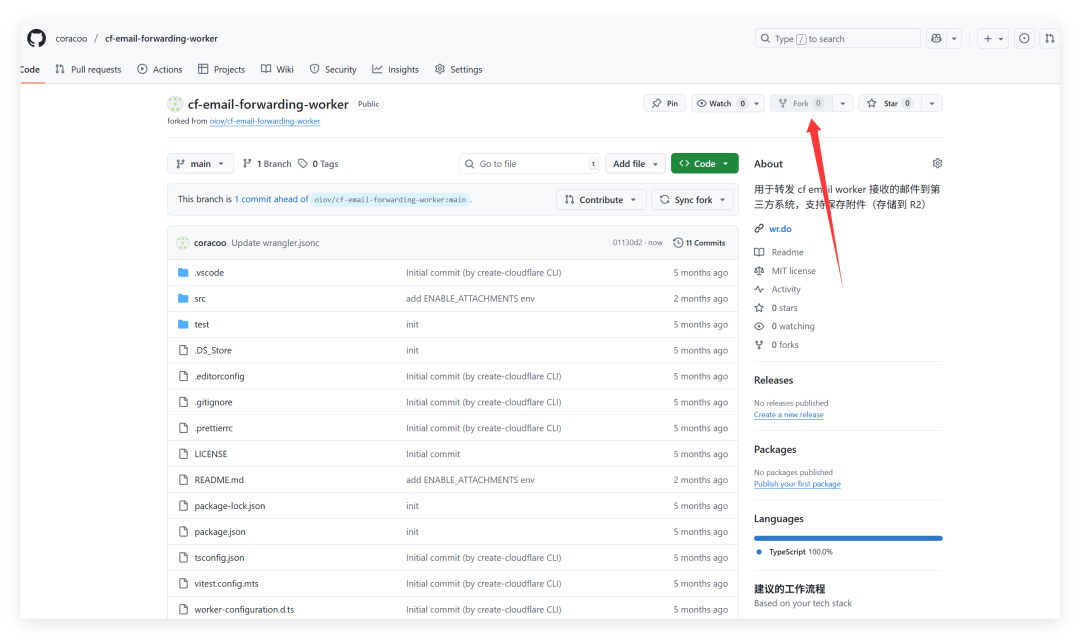This screenshot has width=1080, height=639.
Task: Open the test folder
Action: [x=202, y=324]
